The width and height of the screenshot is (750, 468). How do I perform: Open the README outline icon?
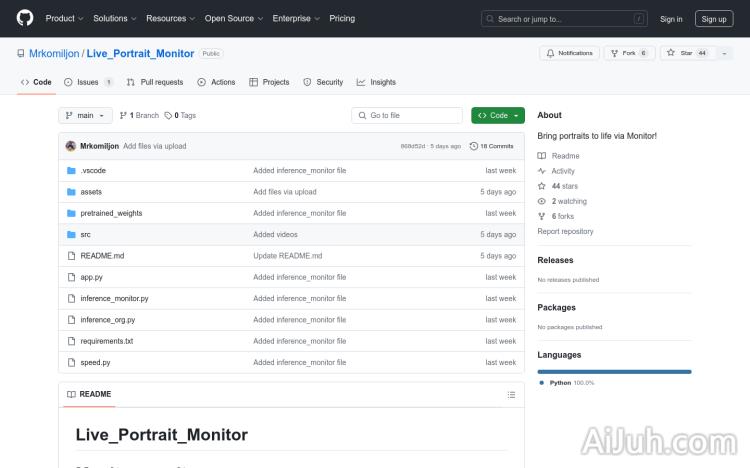point(511,395)
